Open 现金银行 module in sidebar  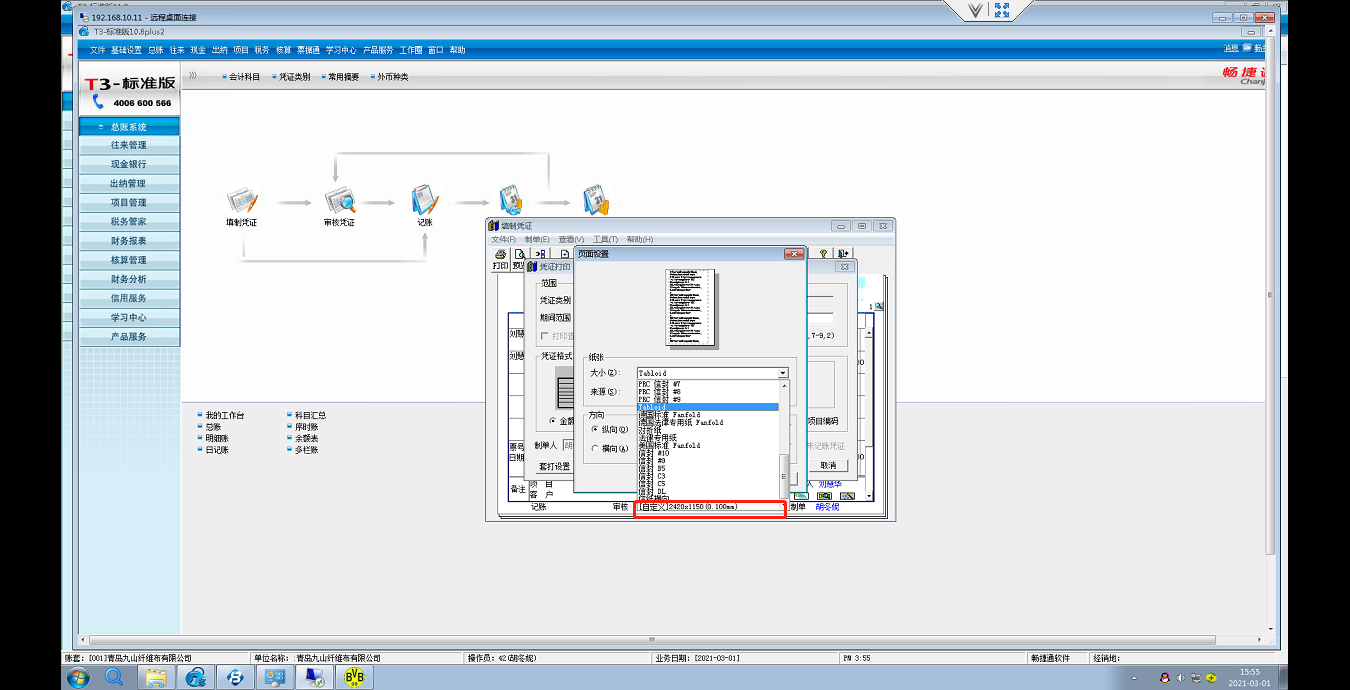[x=130, y=164]
